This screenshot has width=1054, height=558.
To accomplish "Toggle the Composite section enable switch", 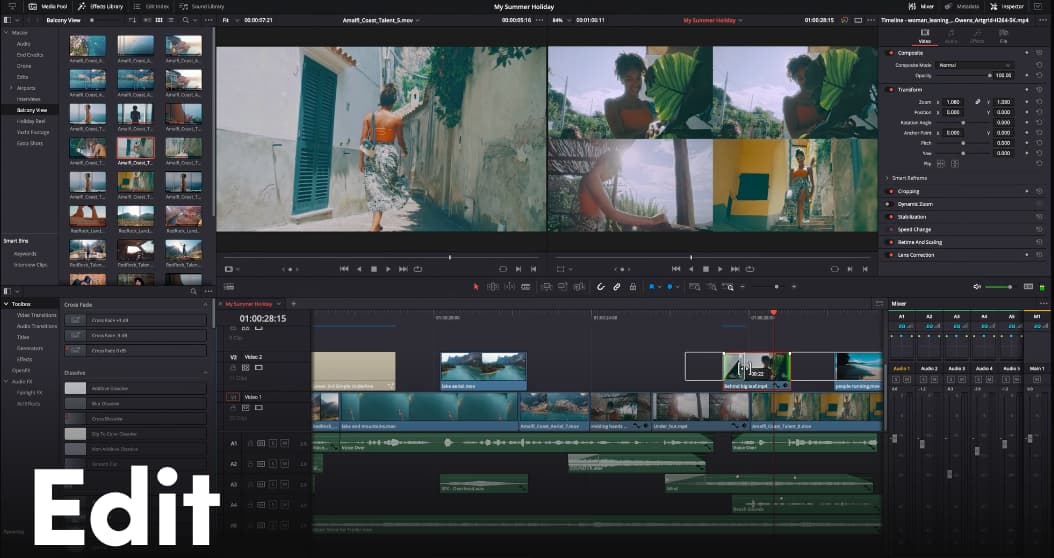I will click(x=891, y=52).
